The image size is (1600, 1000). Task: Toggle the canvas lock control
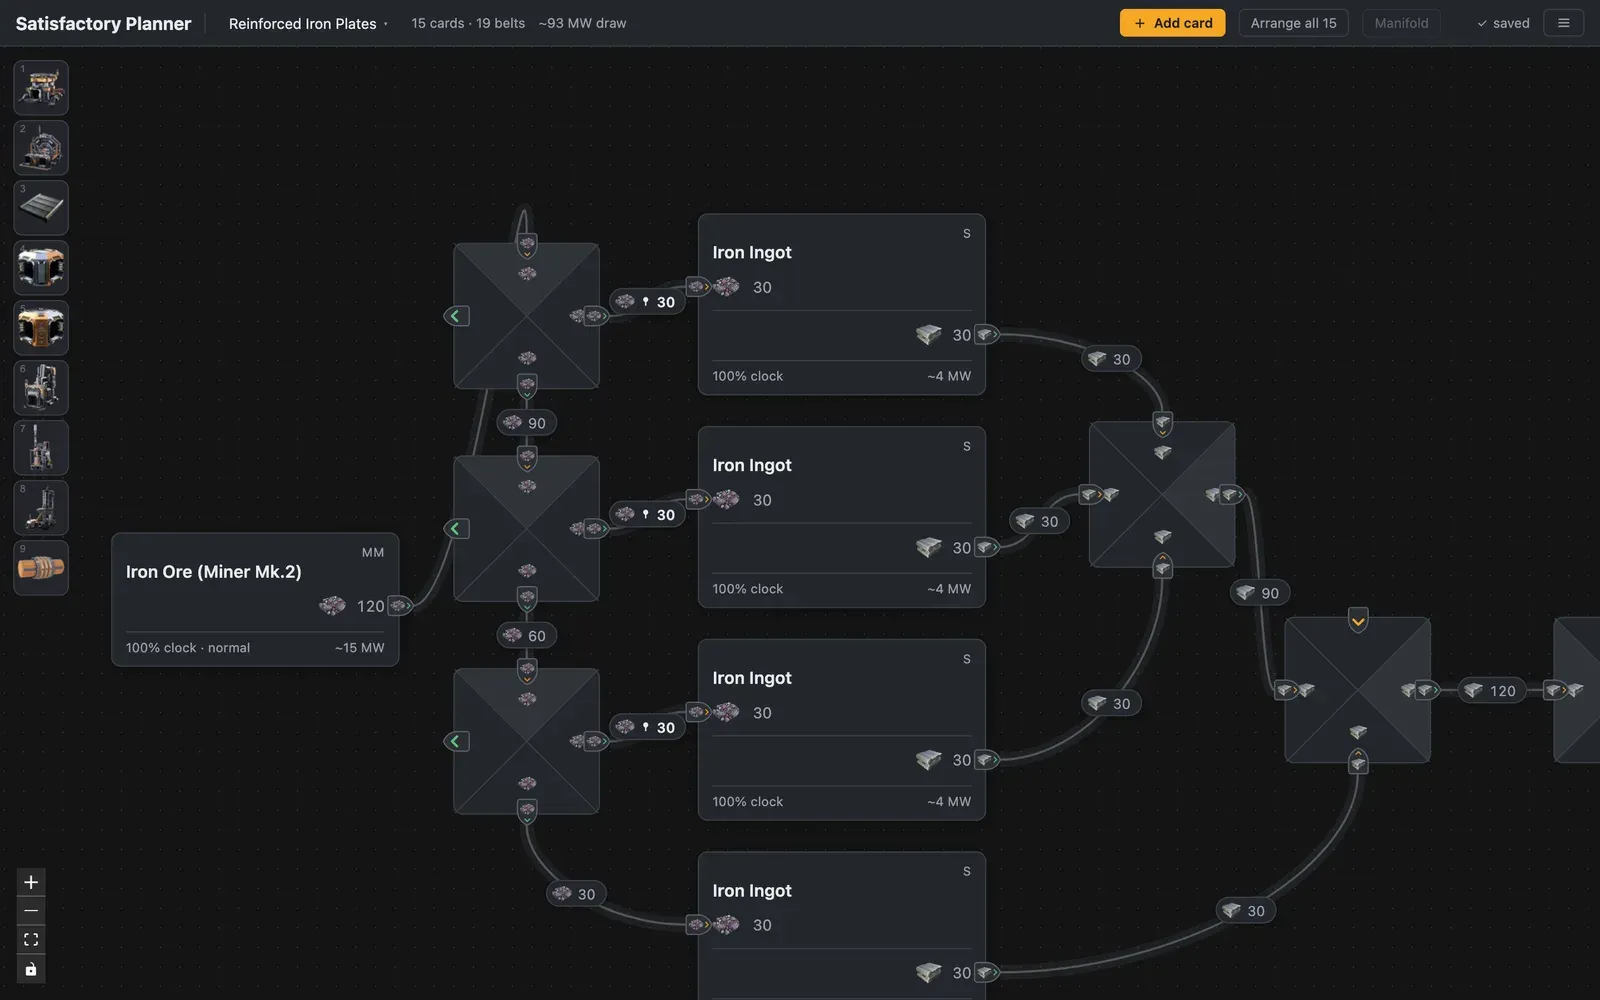pos(31,969)
